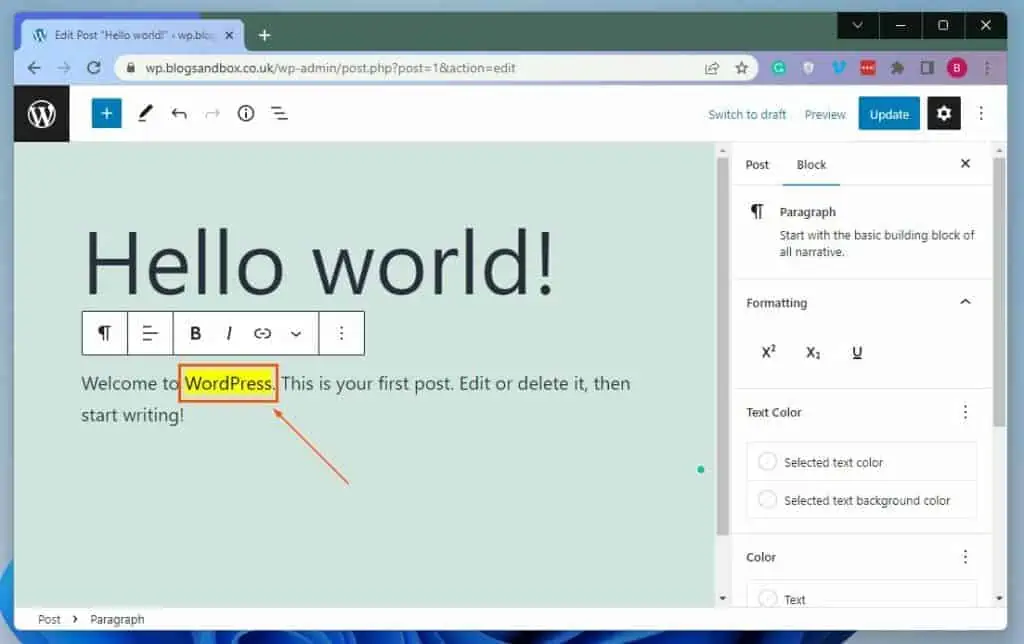Screen dimensions: 1024x644
Task: Click the block inserter plus button
Action: pyautogui.click(x=106, y=113)
